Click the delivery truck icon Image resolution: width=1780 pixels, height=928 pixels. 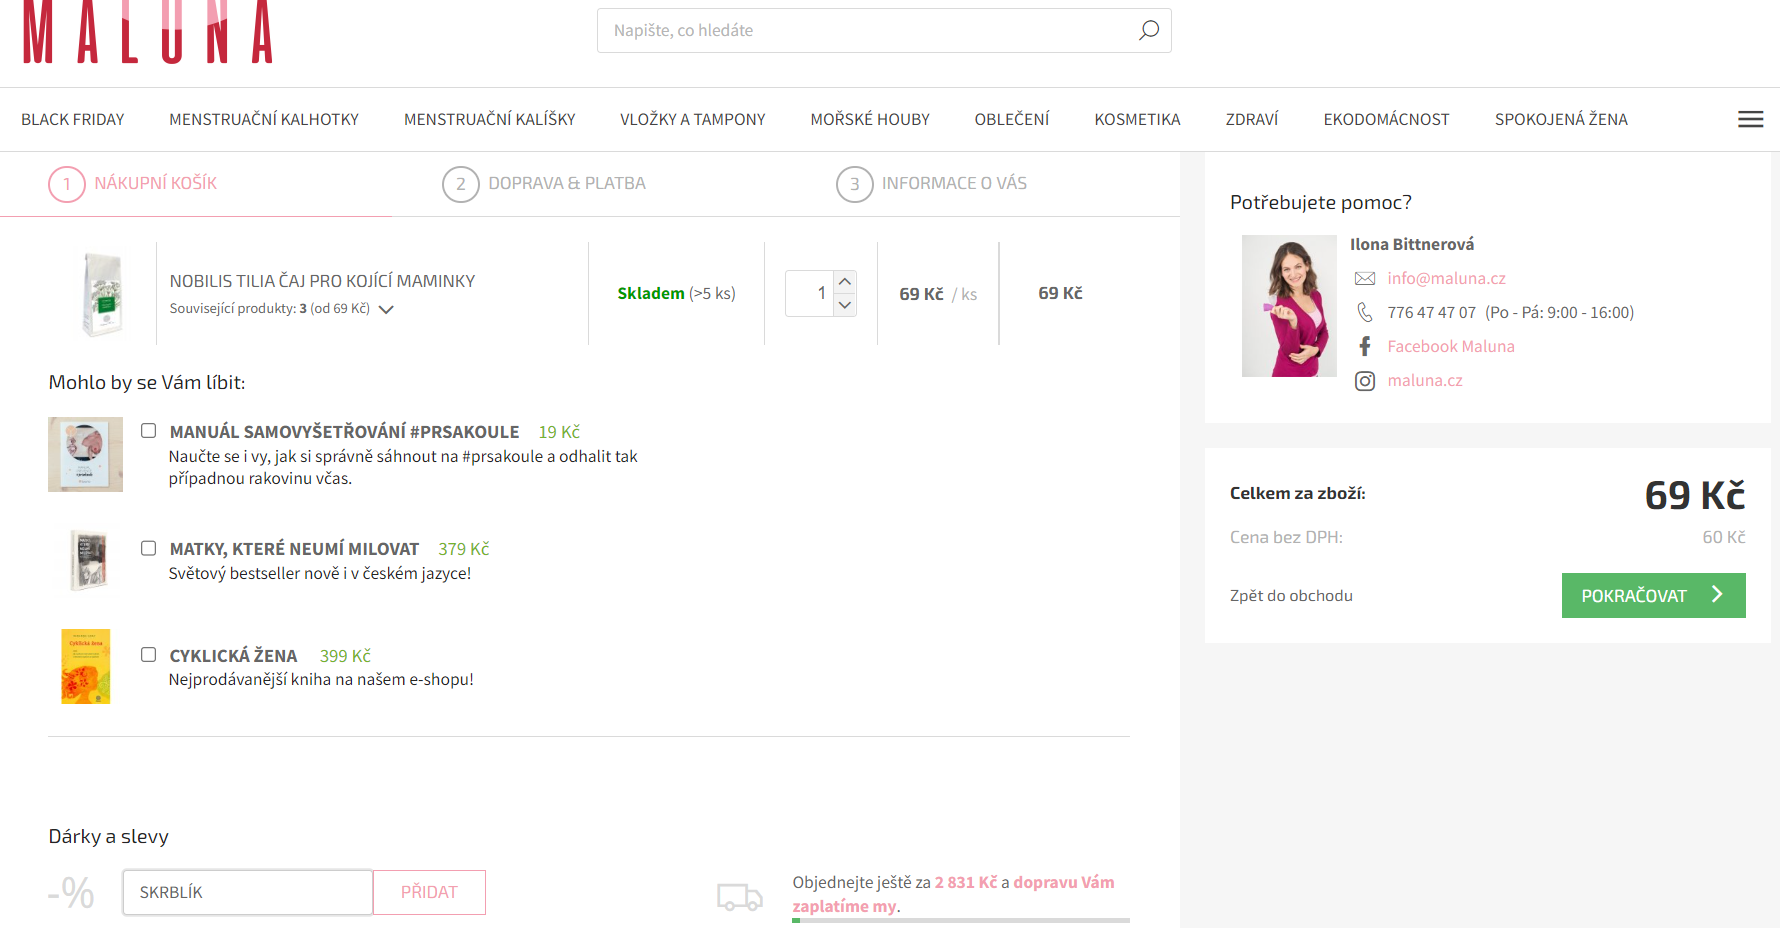pyautogui.click(x=740, y=896)
